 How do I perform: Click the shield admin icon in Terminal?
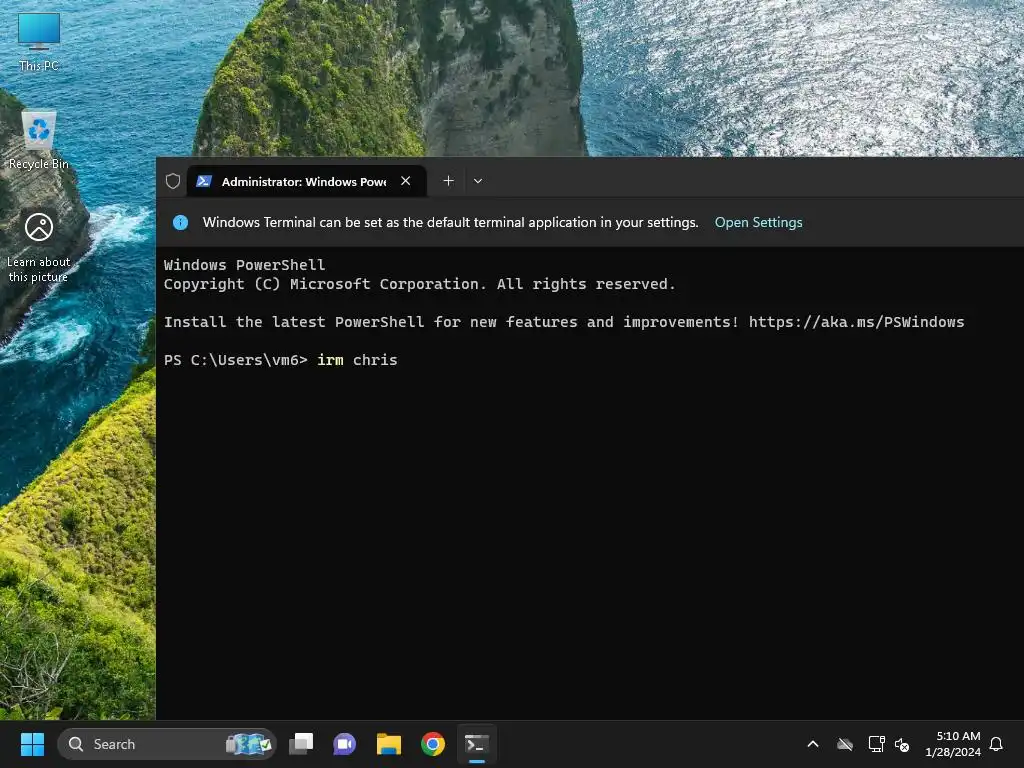tap(172, 181)
